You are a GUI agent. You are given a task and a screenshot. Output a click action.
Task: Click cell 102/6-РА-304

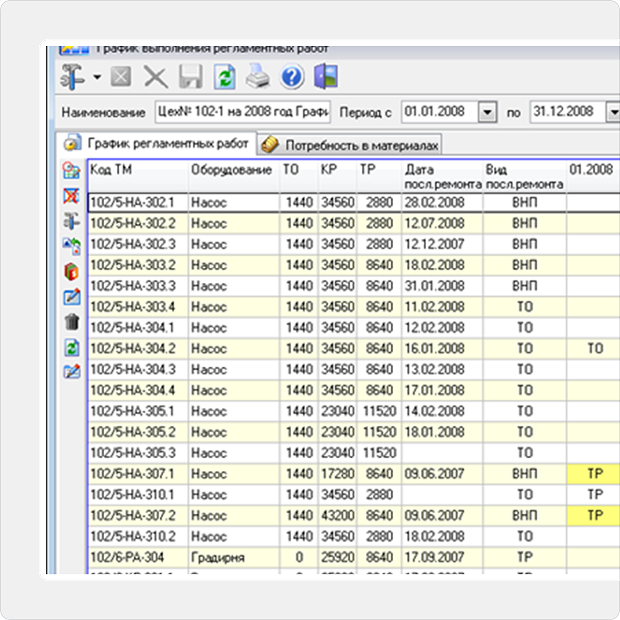[138, 558]
